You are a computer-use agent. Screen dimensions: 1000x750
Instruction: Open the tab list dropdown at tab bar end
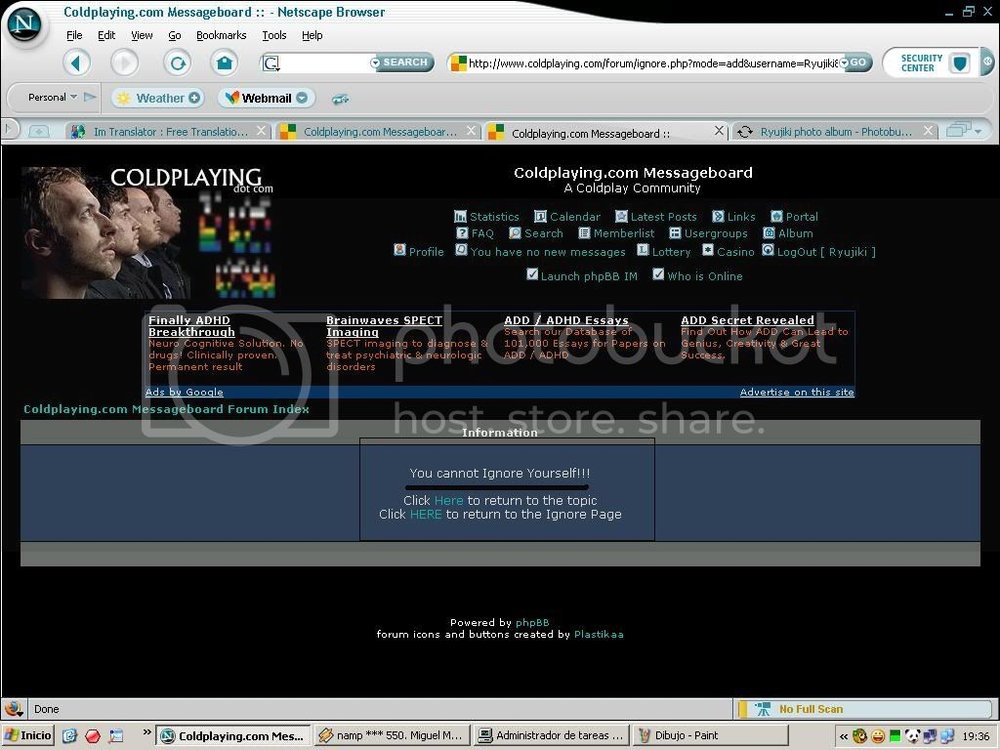pyautogui.click(x=978, y=131)
